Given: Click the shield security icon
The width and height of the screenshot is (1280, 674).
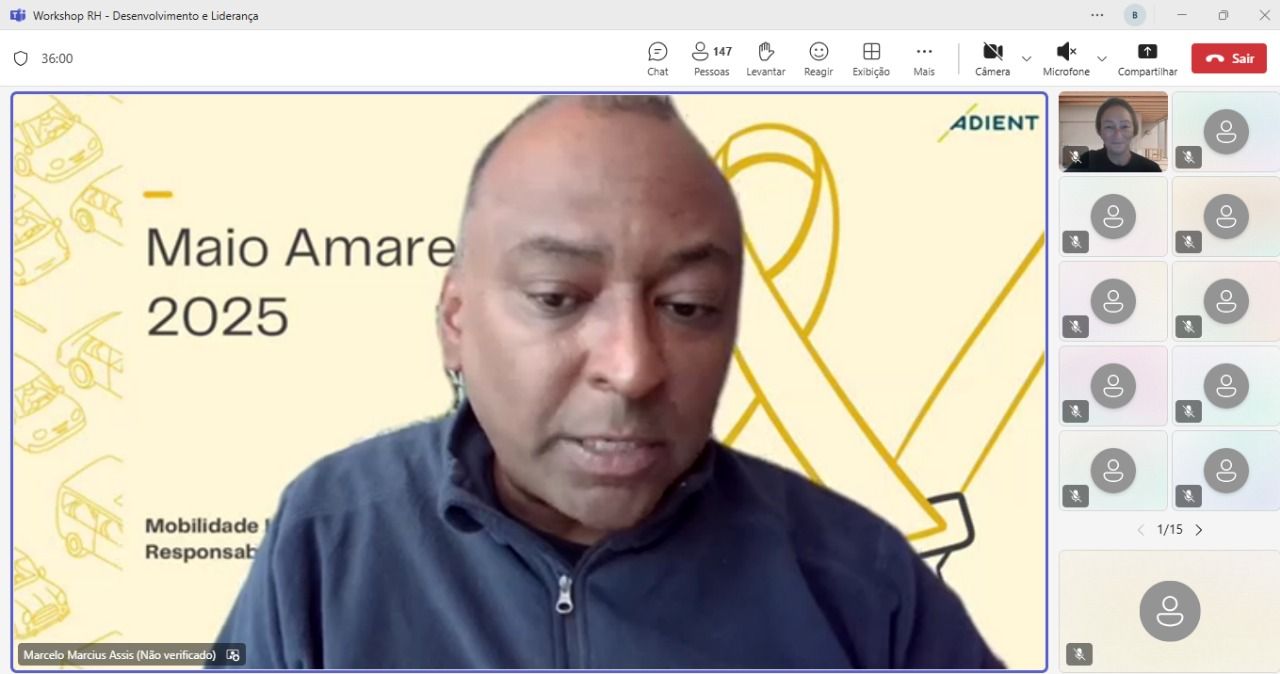Looking at the screenshot, I should pos(20,59).
